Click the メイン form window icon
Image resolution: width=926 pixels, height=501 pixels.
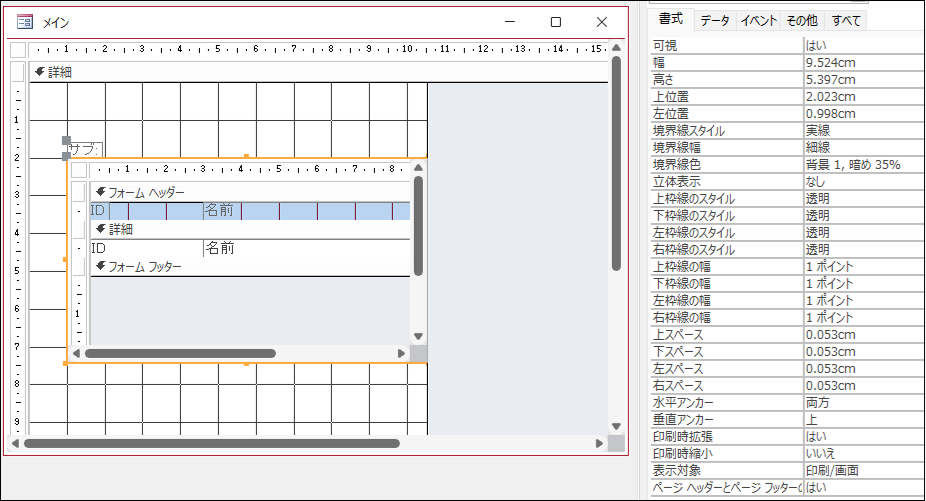(25, 22)
